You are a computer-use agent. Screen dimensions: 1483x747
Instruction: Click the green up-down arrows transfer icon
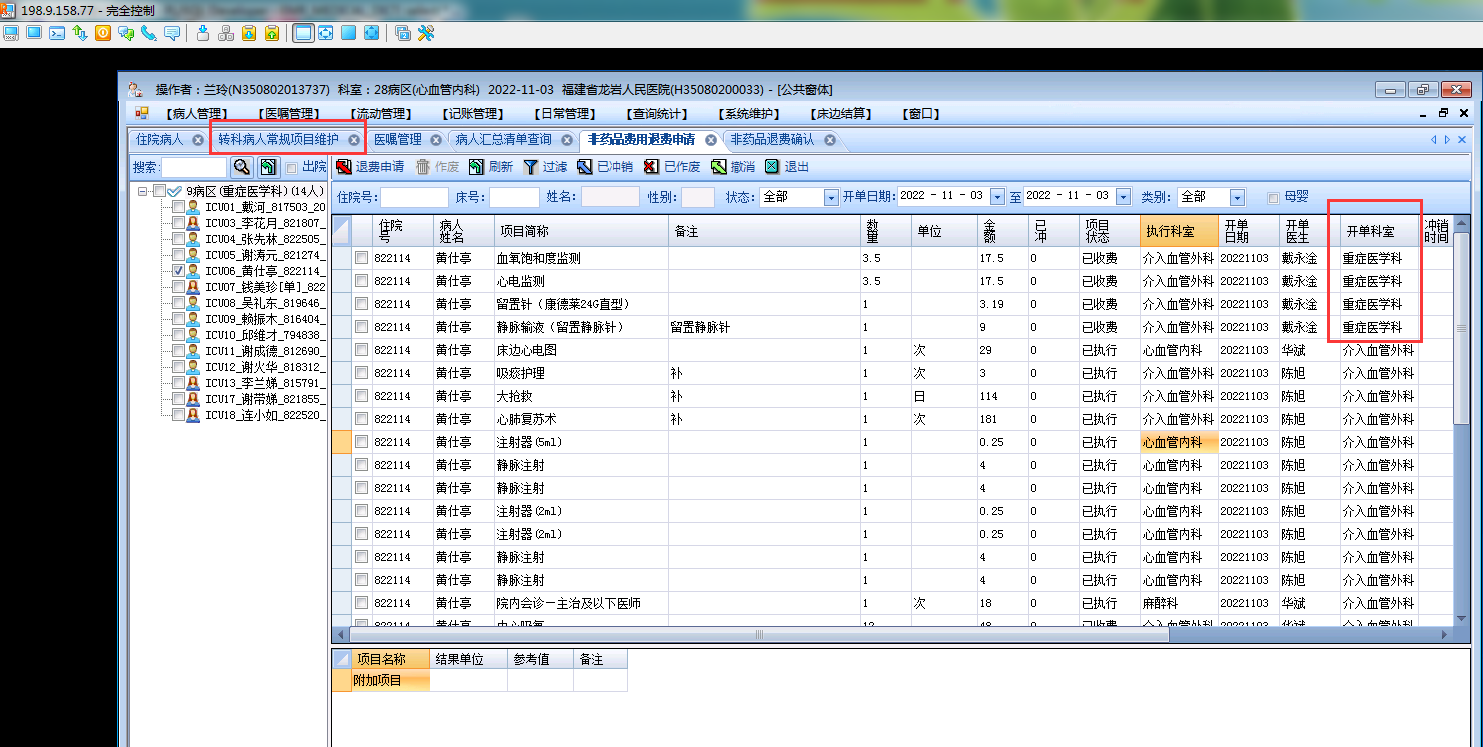[x=80, y=33]
